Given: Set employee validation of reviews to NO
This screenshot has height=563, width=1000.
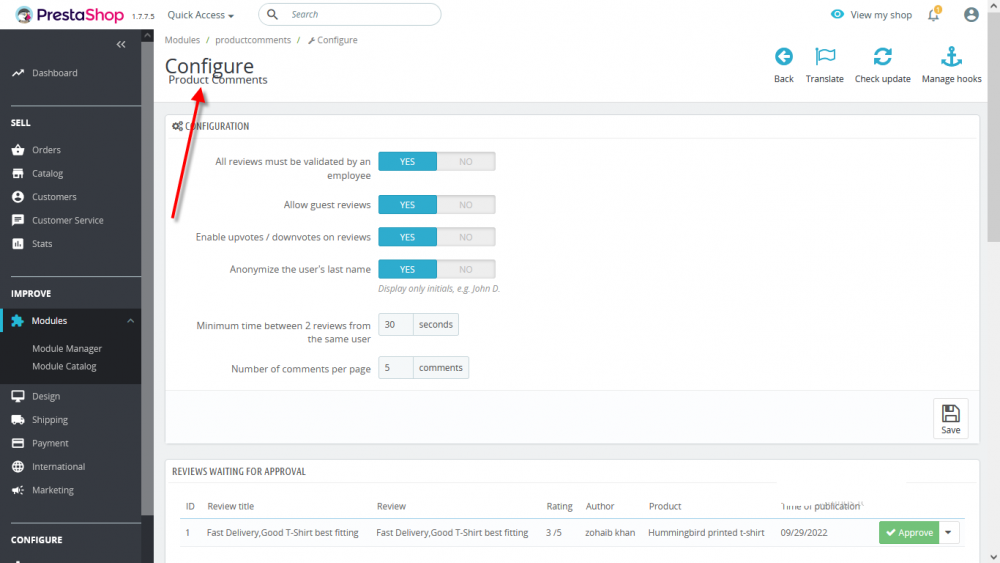Looking at the screenshot, I should (466, 161).
